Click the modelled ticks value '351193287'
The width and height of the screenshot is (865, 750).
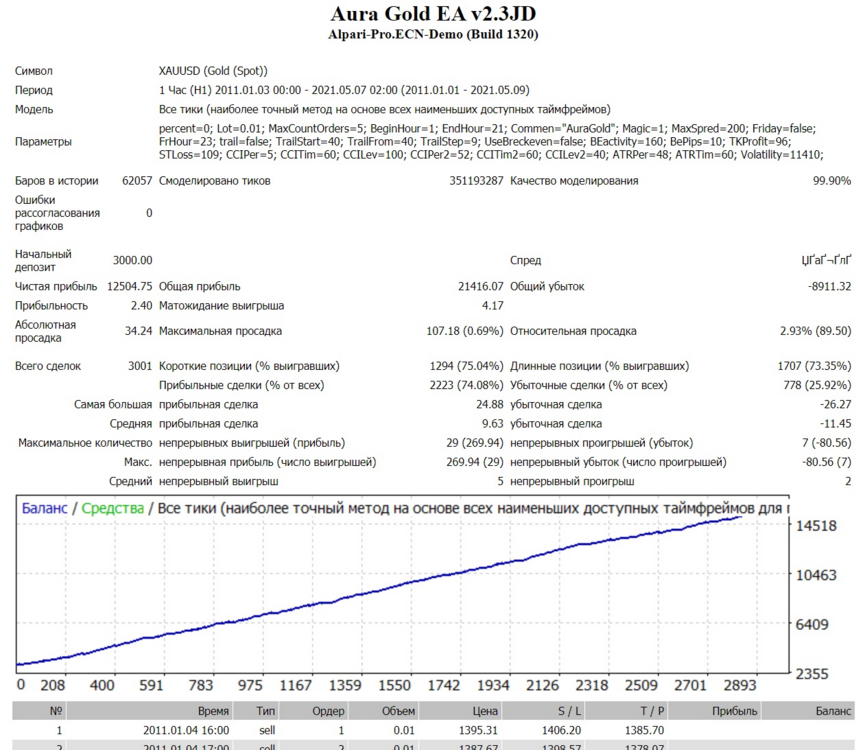coord(476,181)
